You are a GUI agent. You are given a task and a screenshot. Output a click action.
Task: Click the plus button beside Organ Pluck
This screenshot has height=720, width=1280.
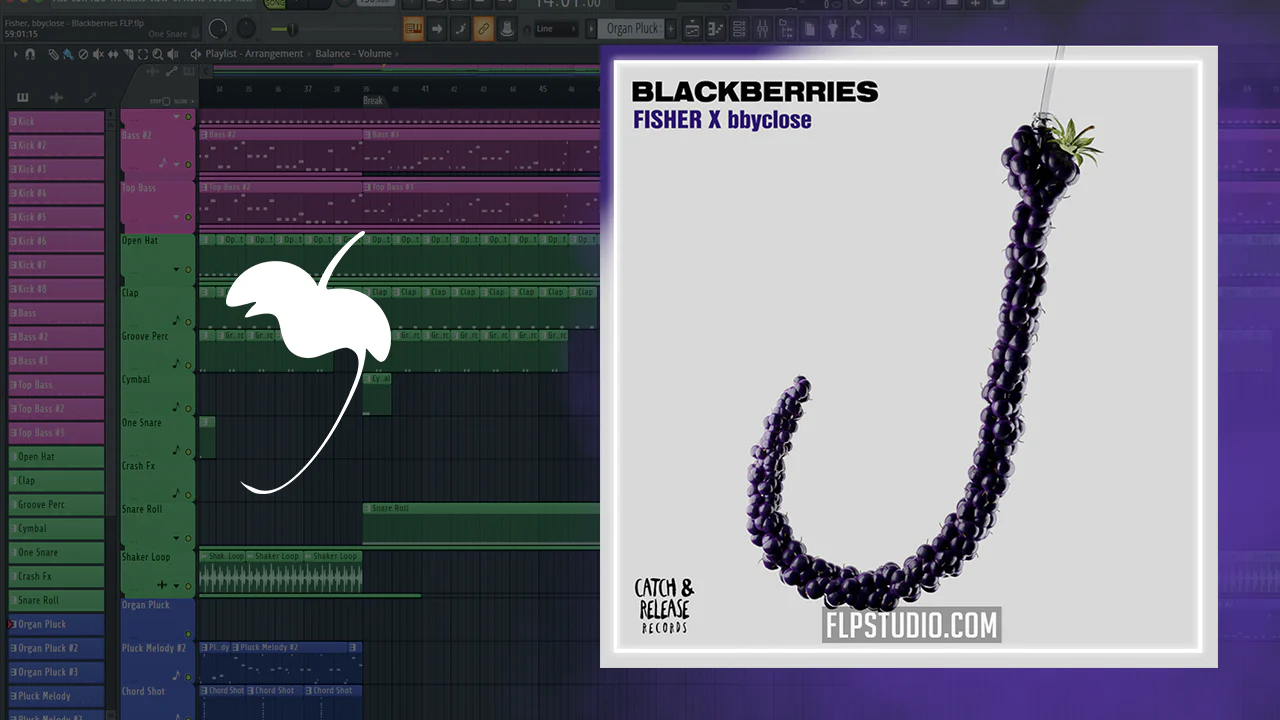(672, 29)
